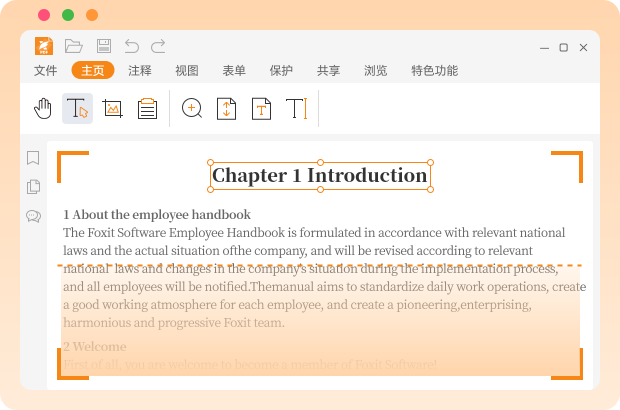This screenshot has height=410, width=620.
Task: Save the document with the disk icon
Action: point(103,46)
